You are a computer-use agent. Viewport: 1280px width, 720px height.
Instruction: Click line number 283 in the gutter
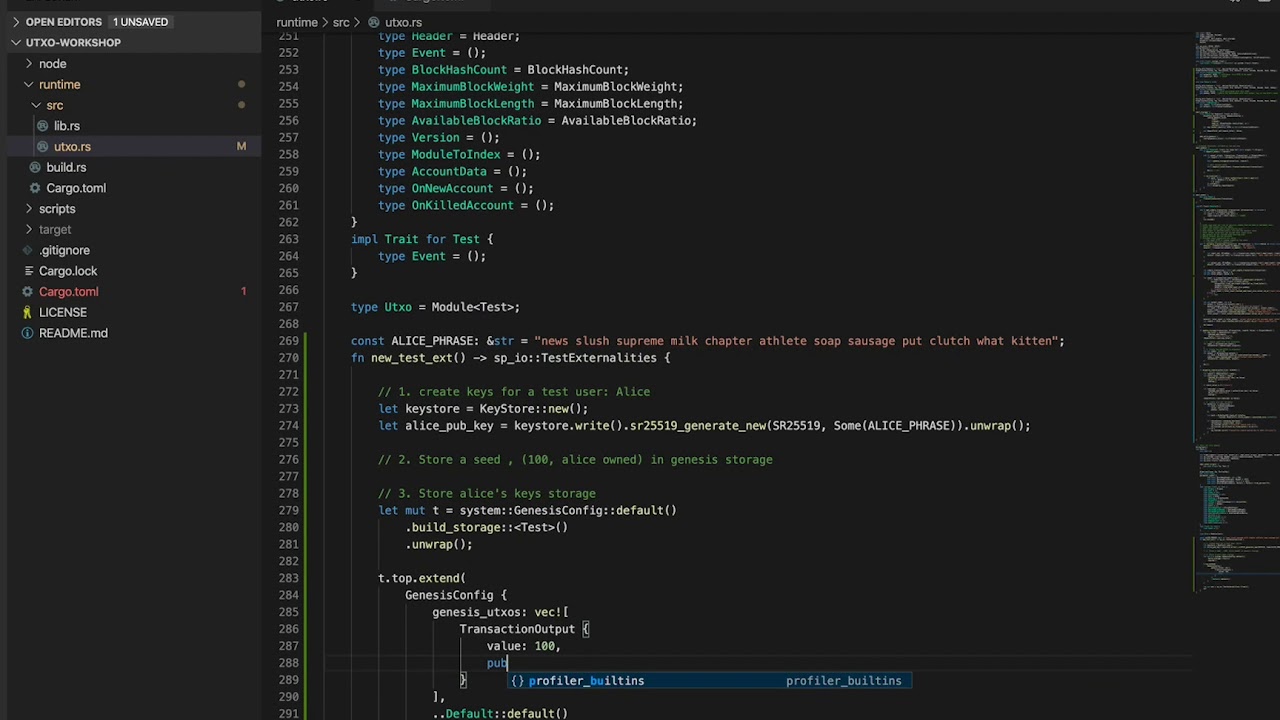288,578
